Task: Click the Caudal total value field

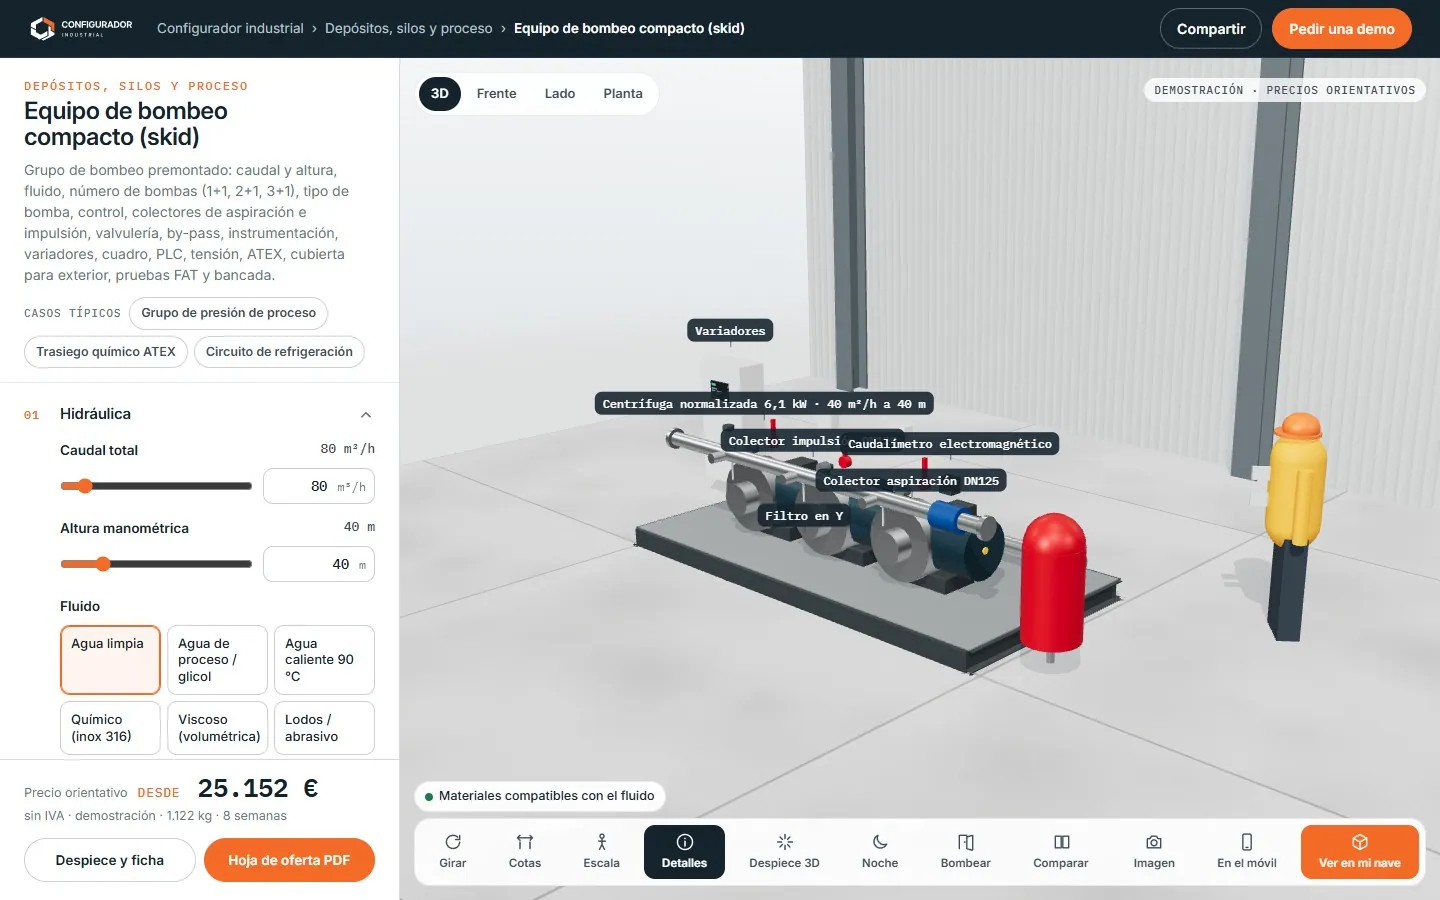Action: tap(319, 486)
